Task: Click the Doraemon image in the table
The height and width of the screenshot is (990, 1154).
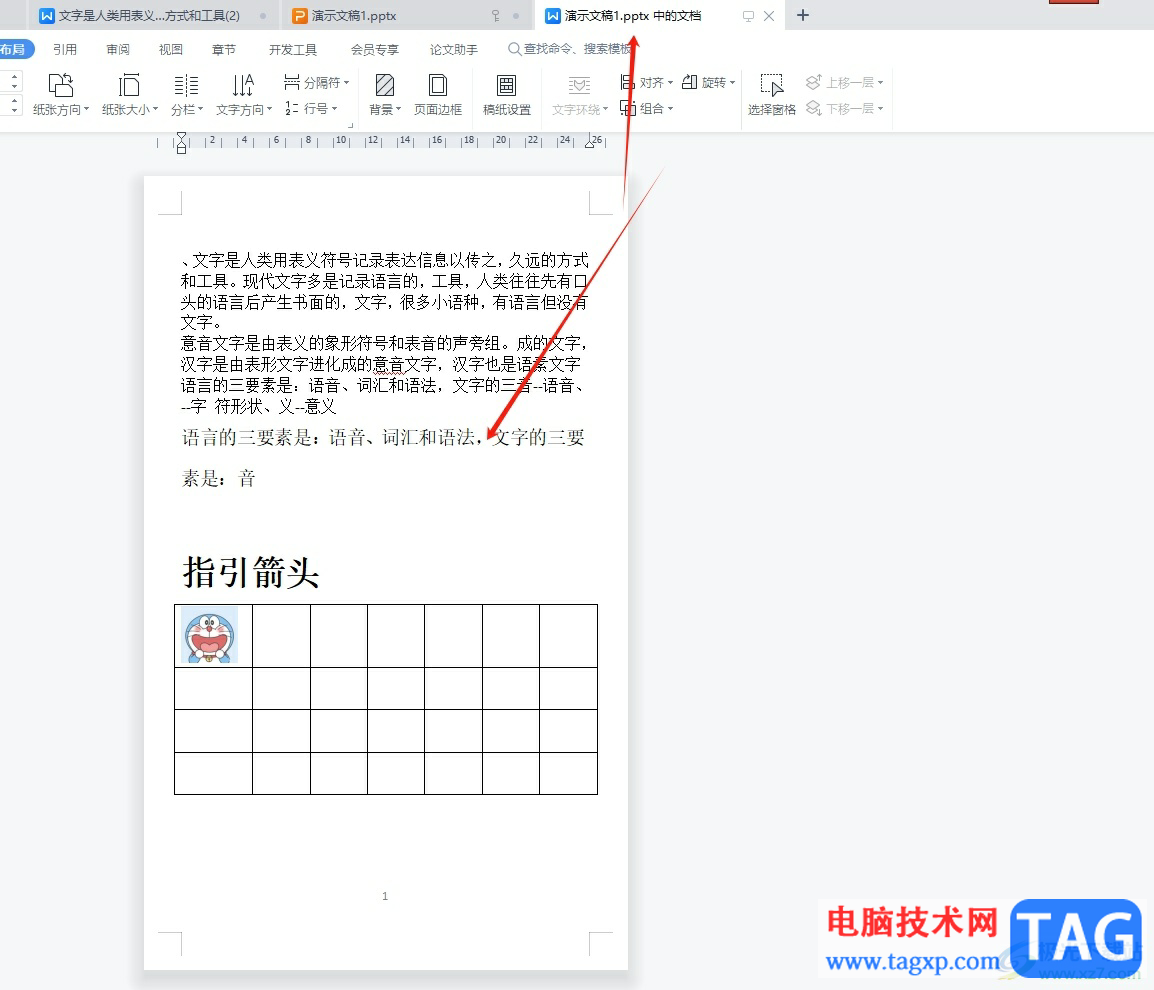Action: 210,634
